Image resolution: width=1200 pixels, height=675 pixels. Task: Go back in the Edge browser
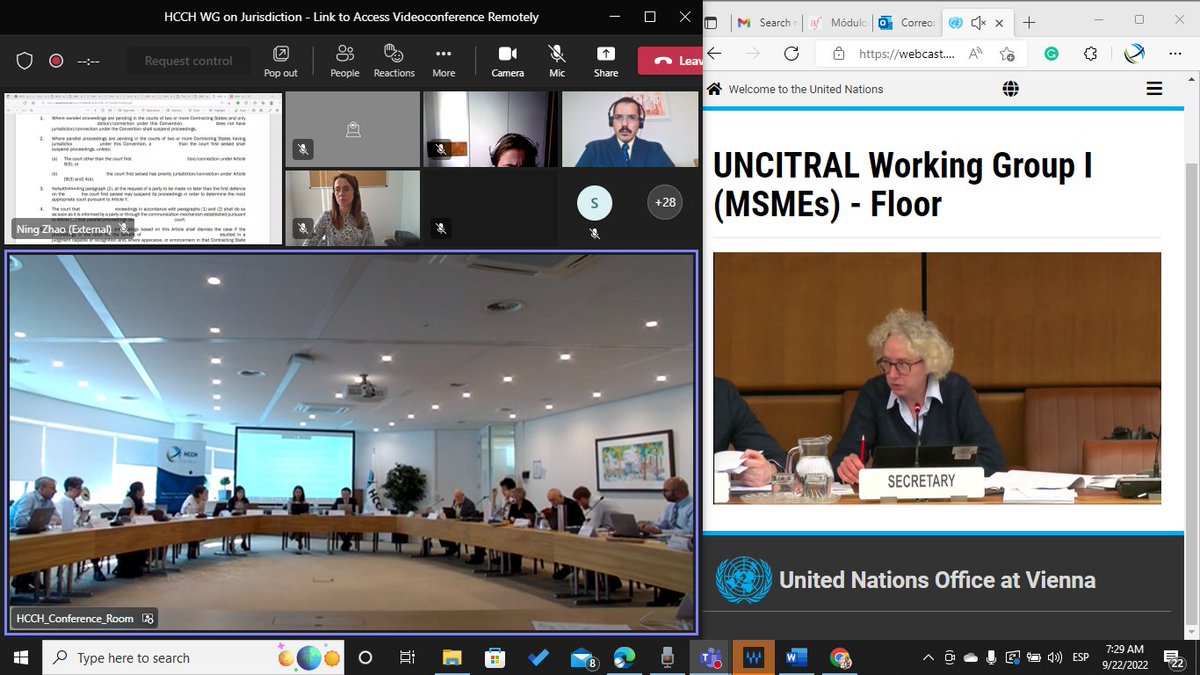tap(714, 54)
